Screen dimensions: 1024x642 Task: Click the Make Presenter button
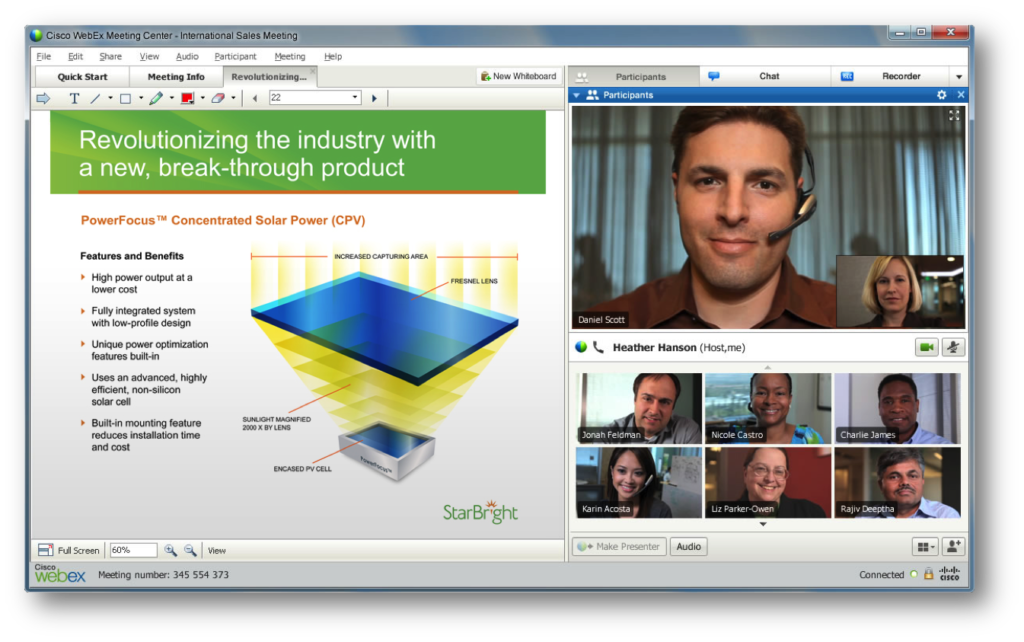618,546
